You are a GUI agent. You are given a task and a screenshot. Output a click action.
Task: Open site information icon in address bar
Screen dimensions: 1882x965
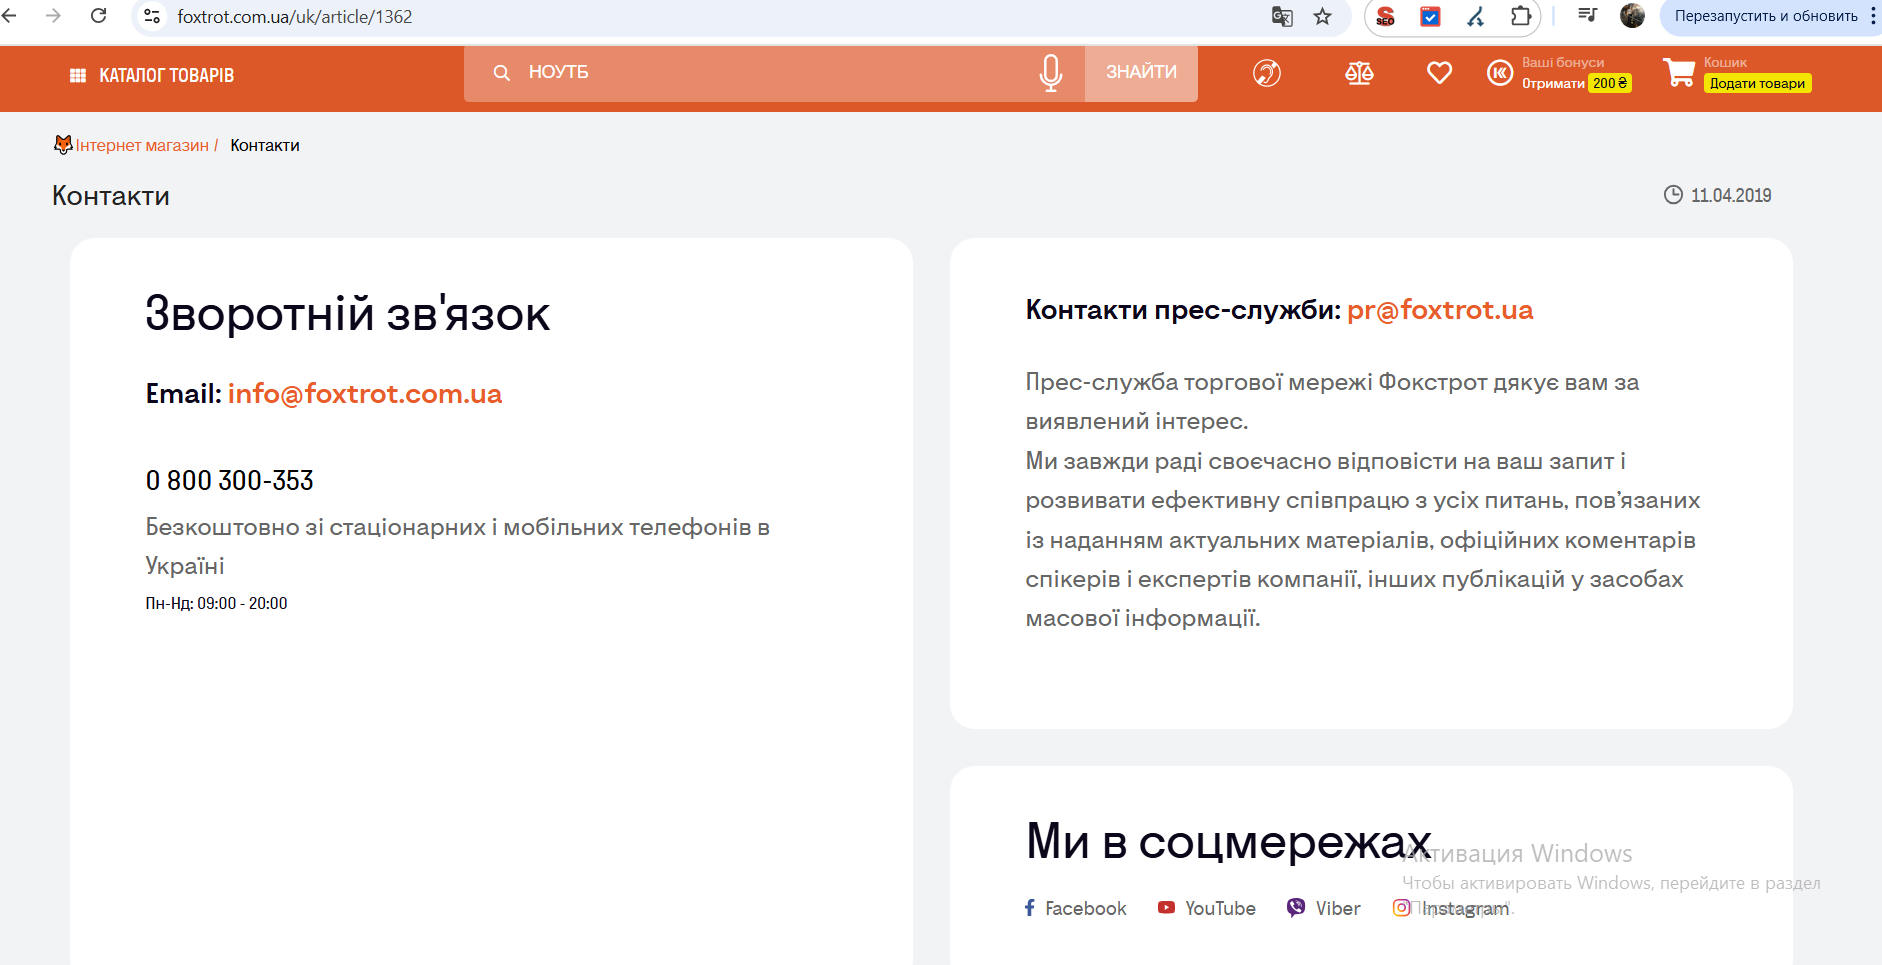click(152, 16)
